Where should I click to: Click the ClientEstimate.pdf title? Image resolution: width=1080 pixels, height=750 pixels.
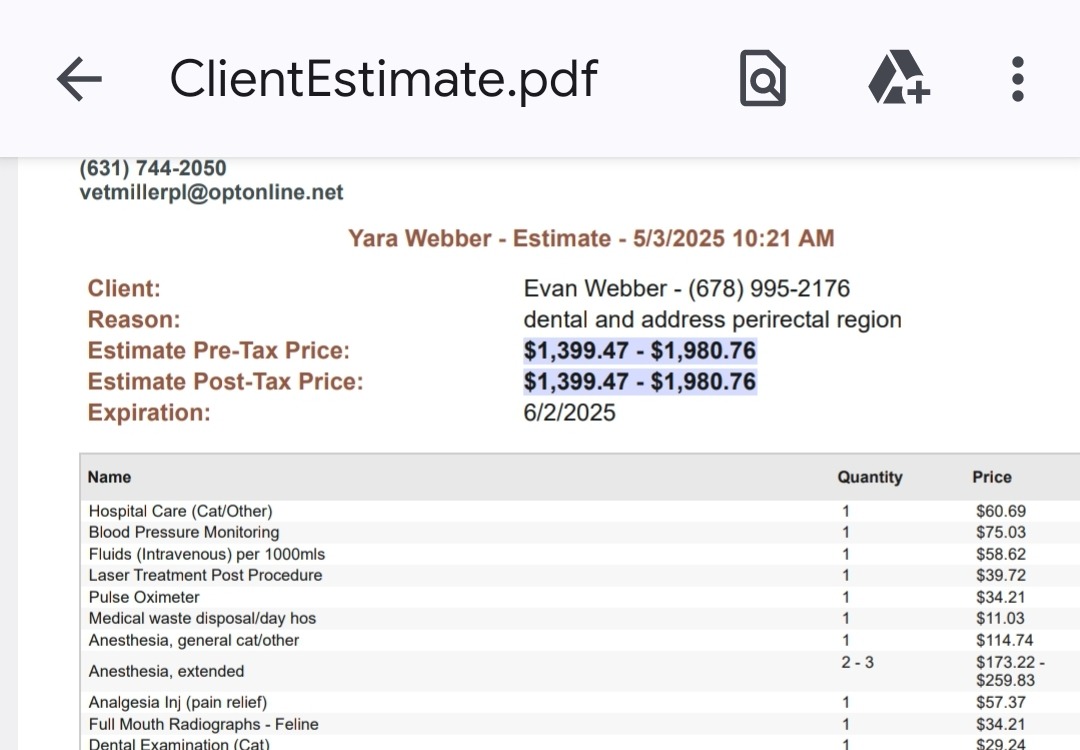tap(383, 79)
